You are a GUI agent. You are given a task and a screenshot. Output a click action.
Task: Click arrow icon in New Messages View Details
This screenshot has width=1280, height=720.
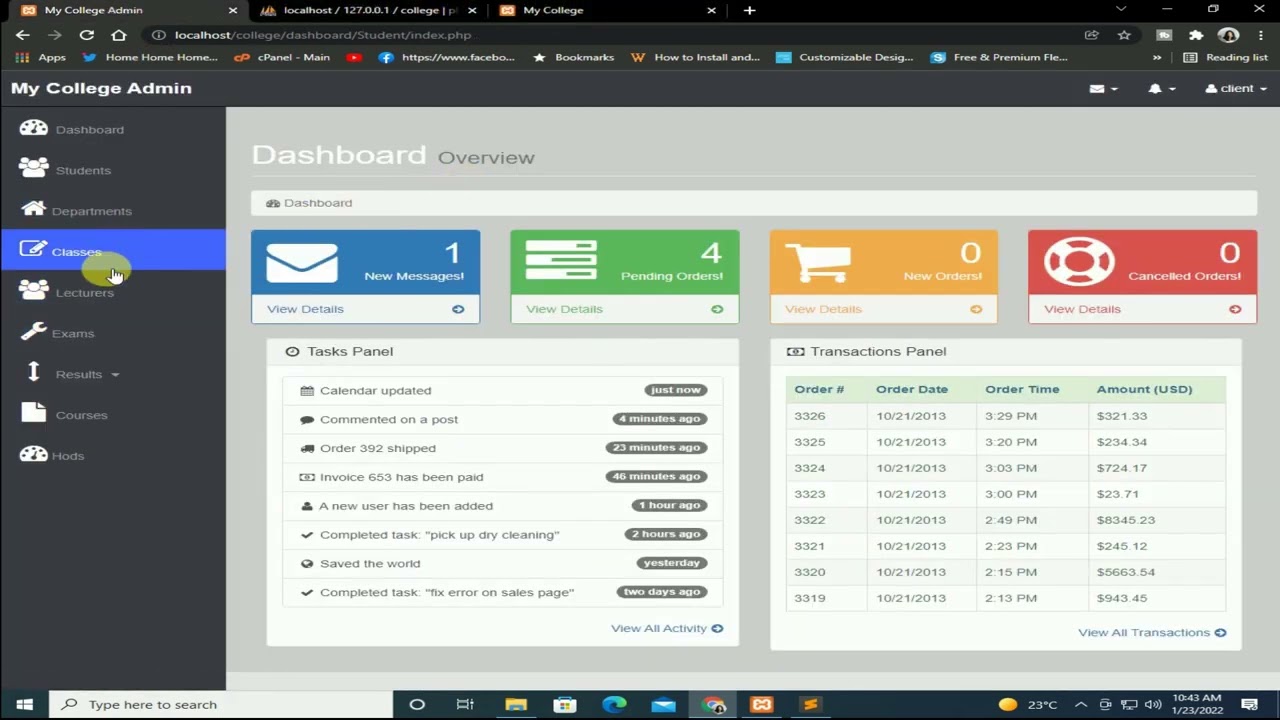pyautogui.click(x=458, y=309)
